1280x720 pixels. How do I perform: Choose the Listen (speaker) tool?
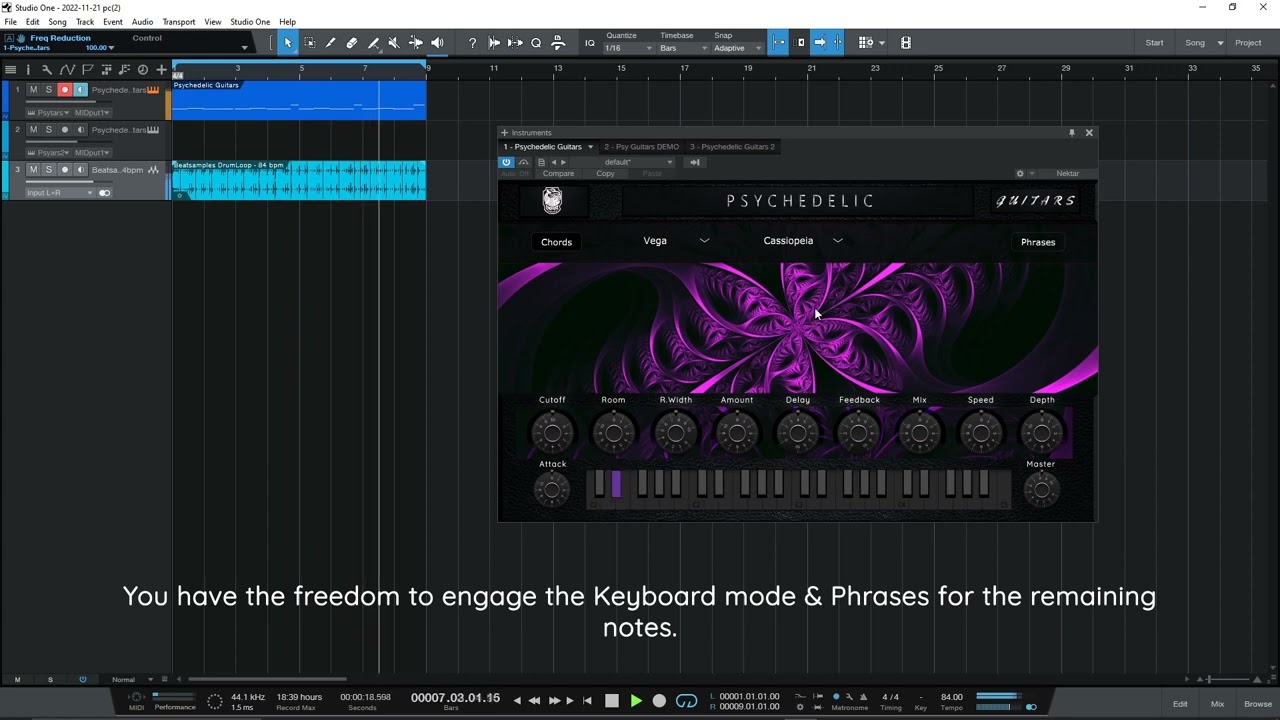pyautogui.click(x=437, y=43)
